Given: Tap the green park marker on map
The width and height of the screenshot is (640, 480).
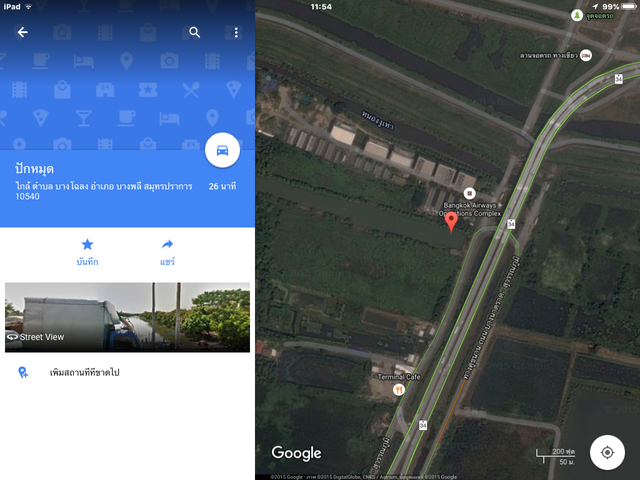Looking at the screenshot, I should click(577, 16).
